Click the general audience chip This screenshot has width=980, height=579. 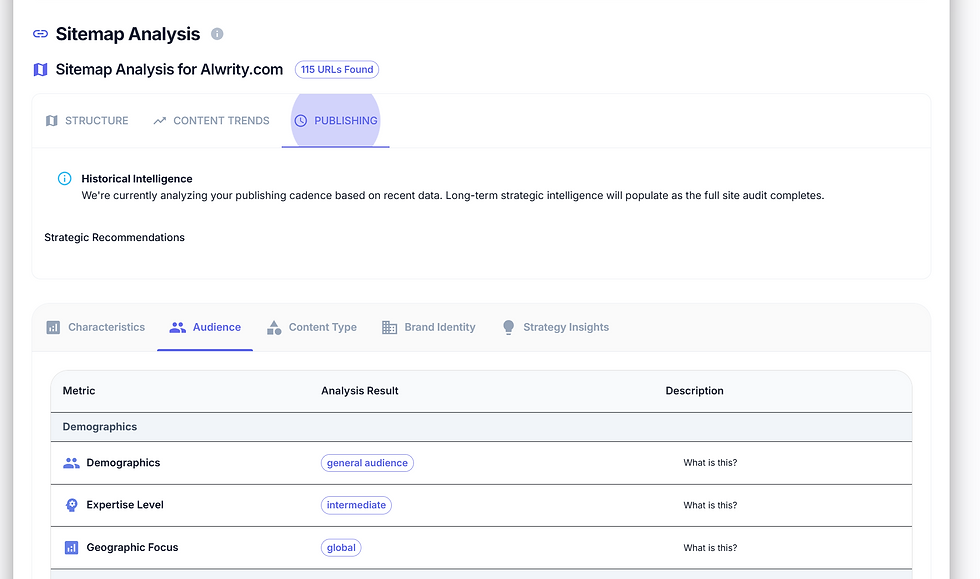tap(367, 463)
